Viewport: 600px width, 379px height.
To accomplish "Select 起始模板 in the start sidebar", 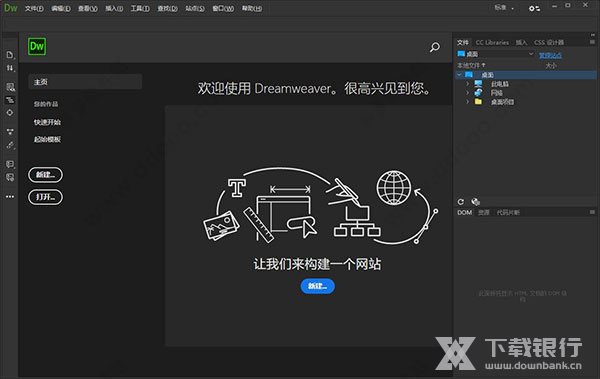I will [47, 139].
